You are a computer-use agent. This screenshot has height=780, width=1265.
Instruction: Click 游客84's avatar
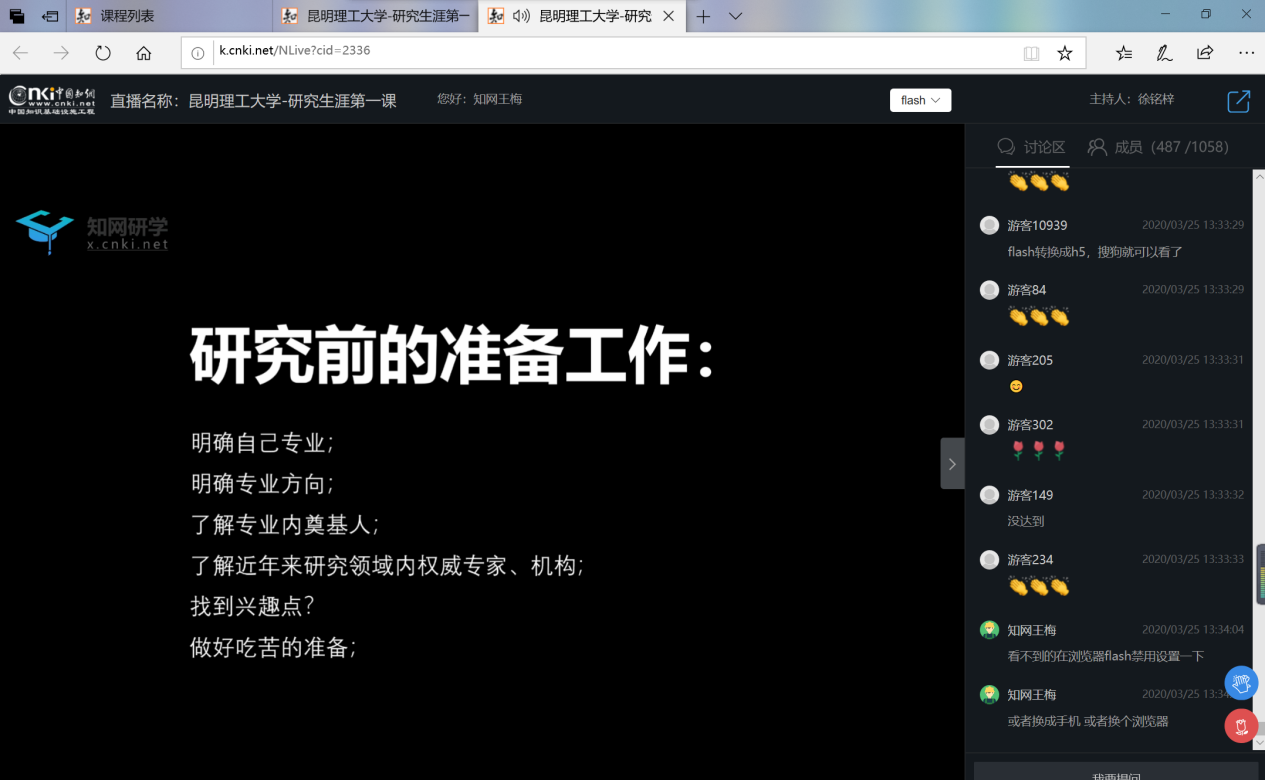click(x=989, y=290)
